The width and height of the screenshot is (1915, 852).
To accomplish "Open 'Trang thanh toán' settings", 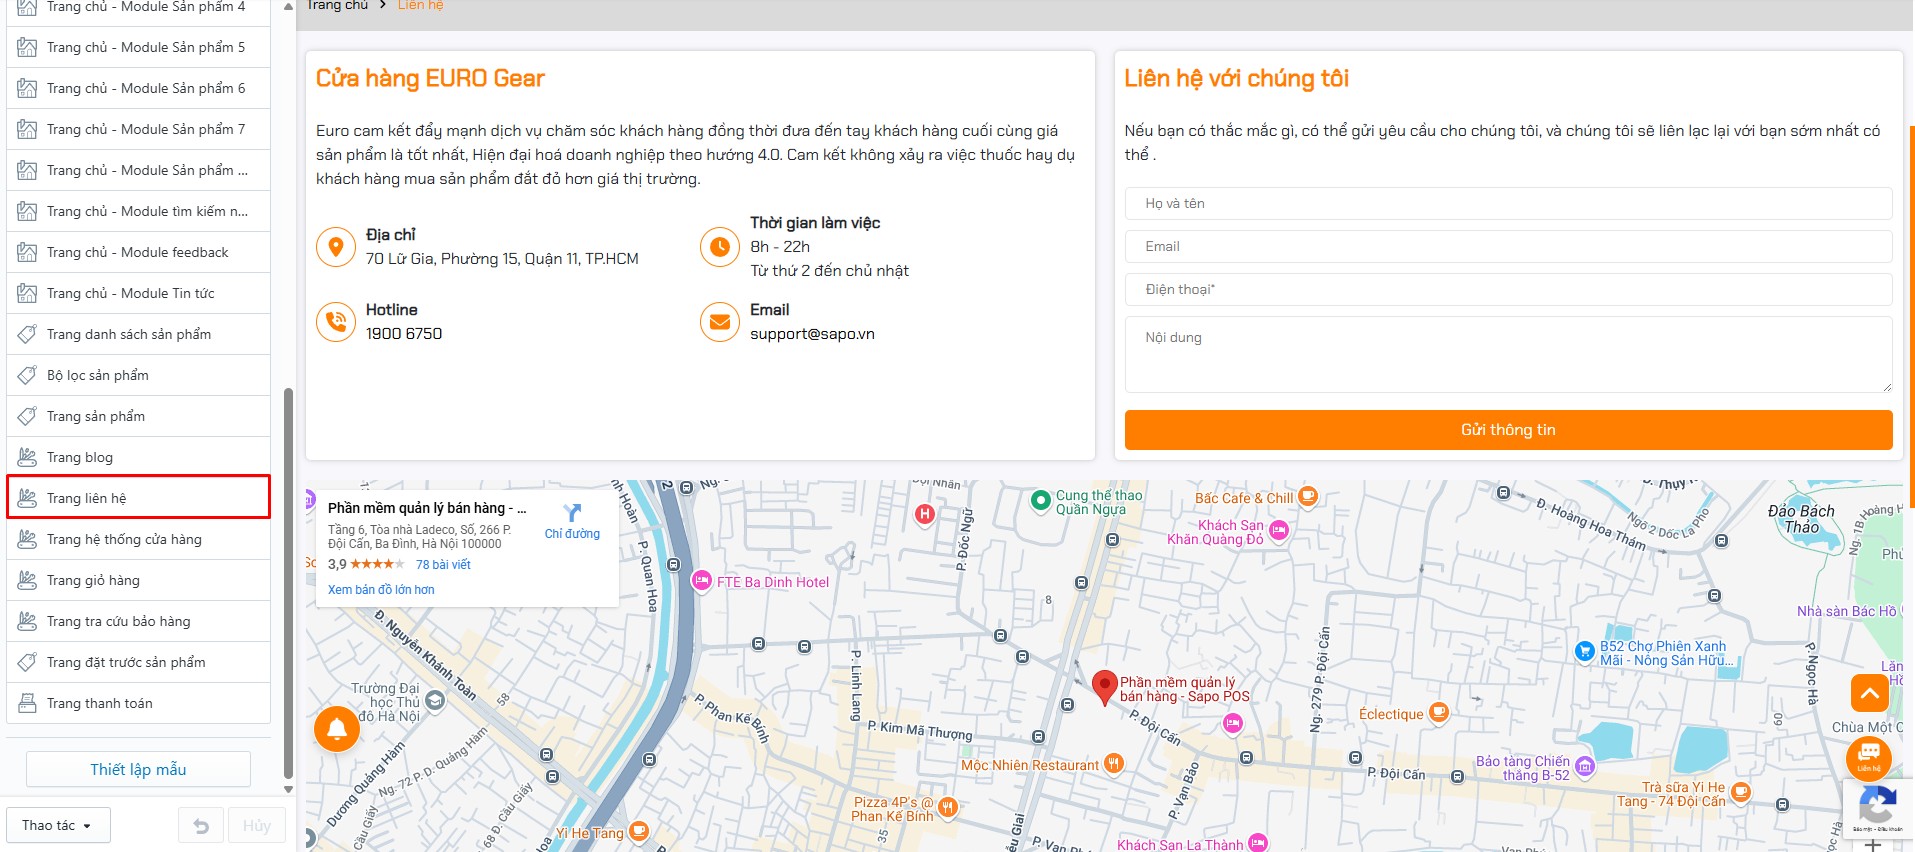I will [x=138, y=703].
